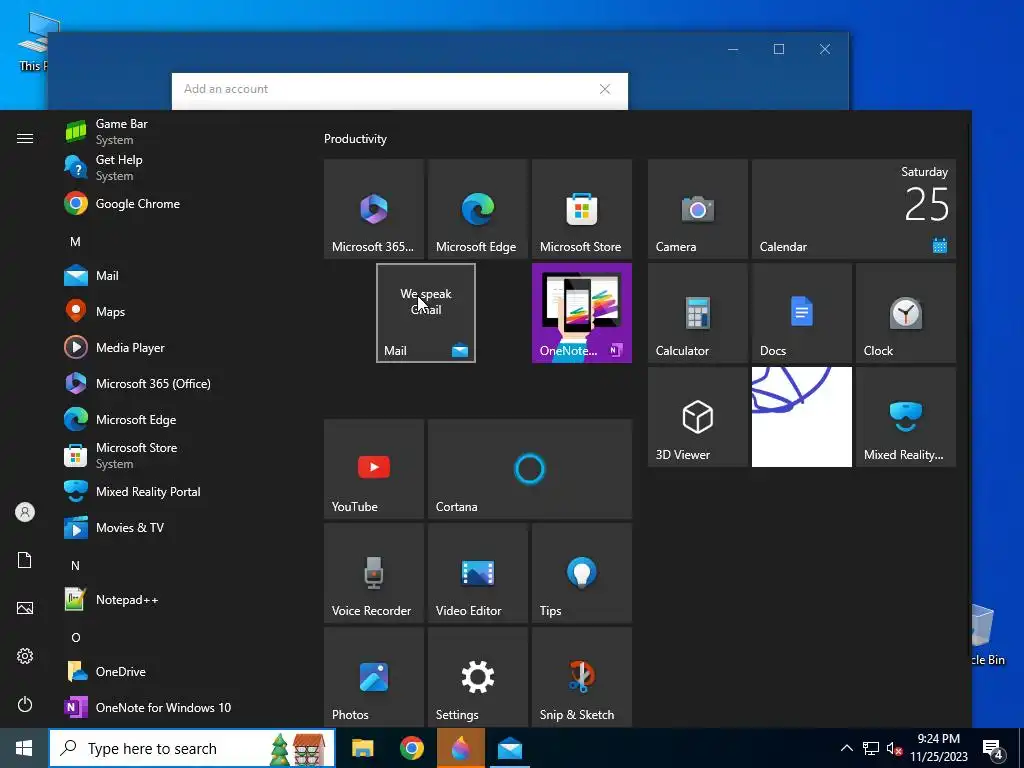Open the Microsoft Store tile
Screen dimensions: 1024x768
click(x=581, y=209)
